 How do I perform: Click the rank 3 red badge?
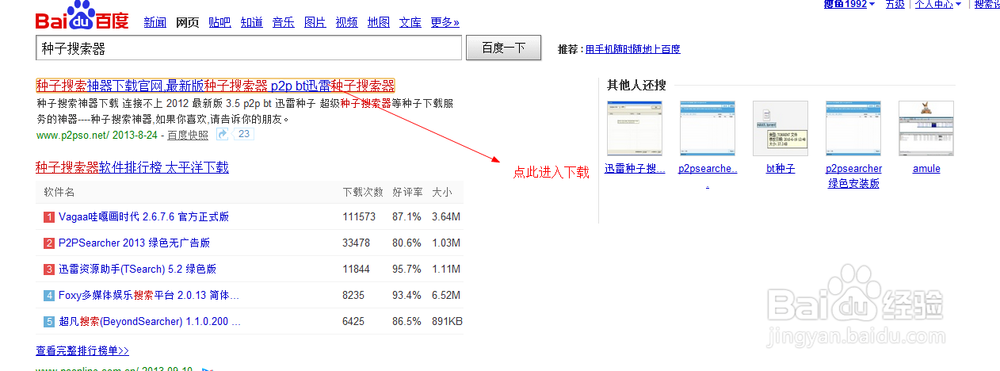tap(49, 269)
